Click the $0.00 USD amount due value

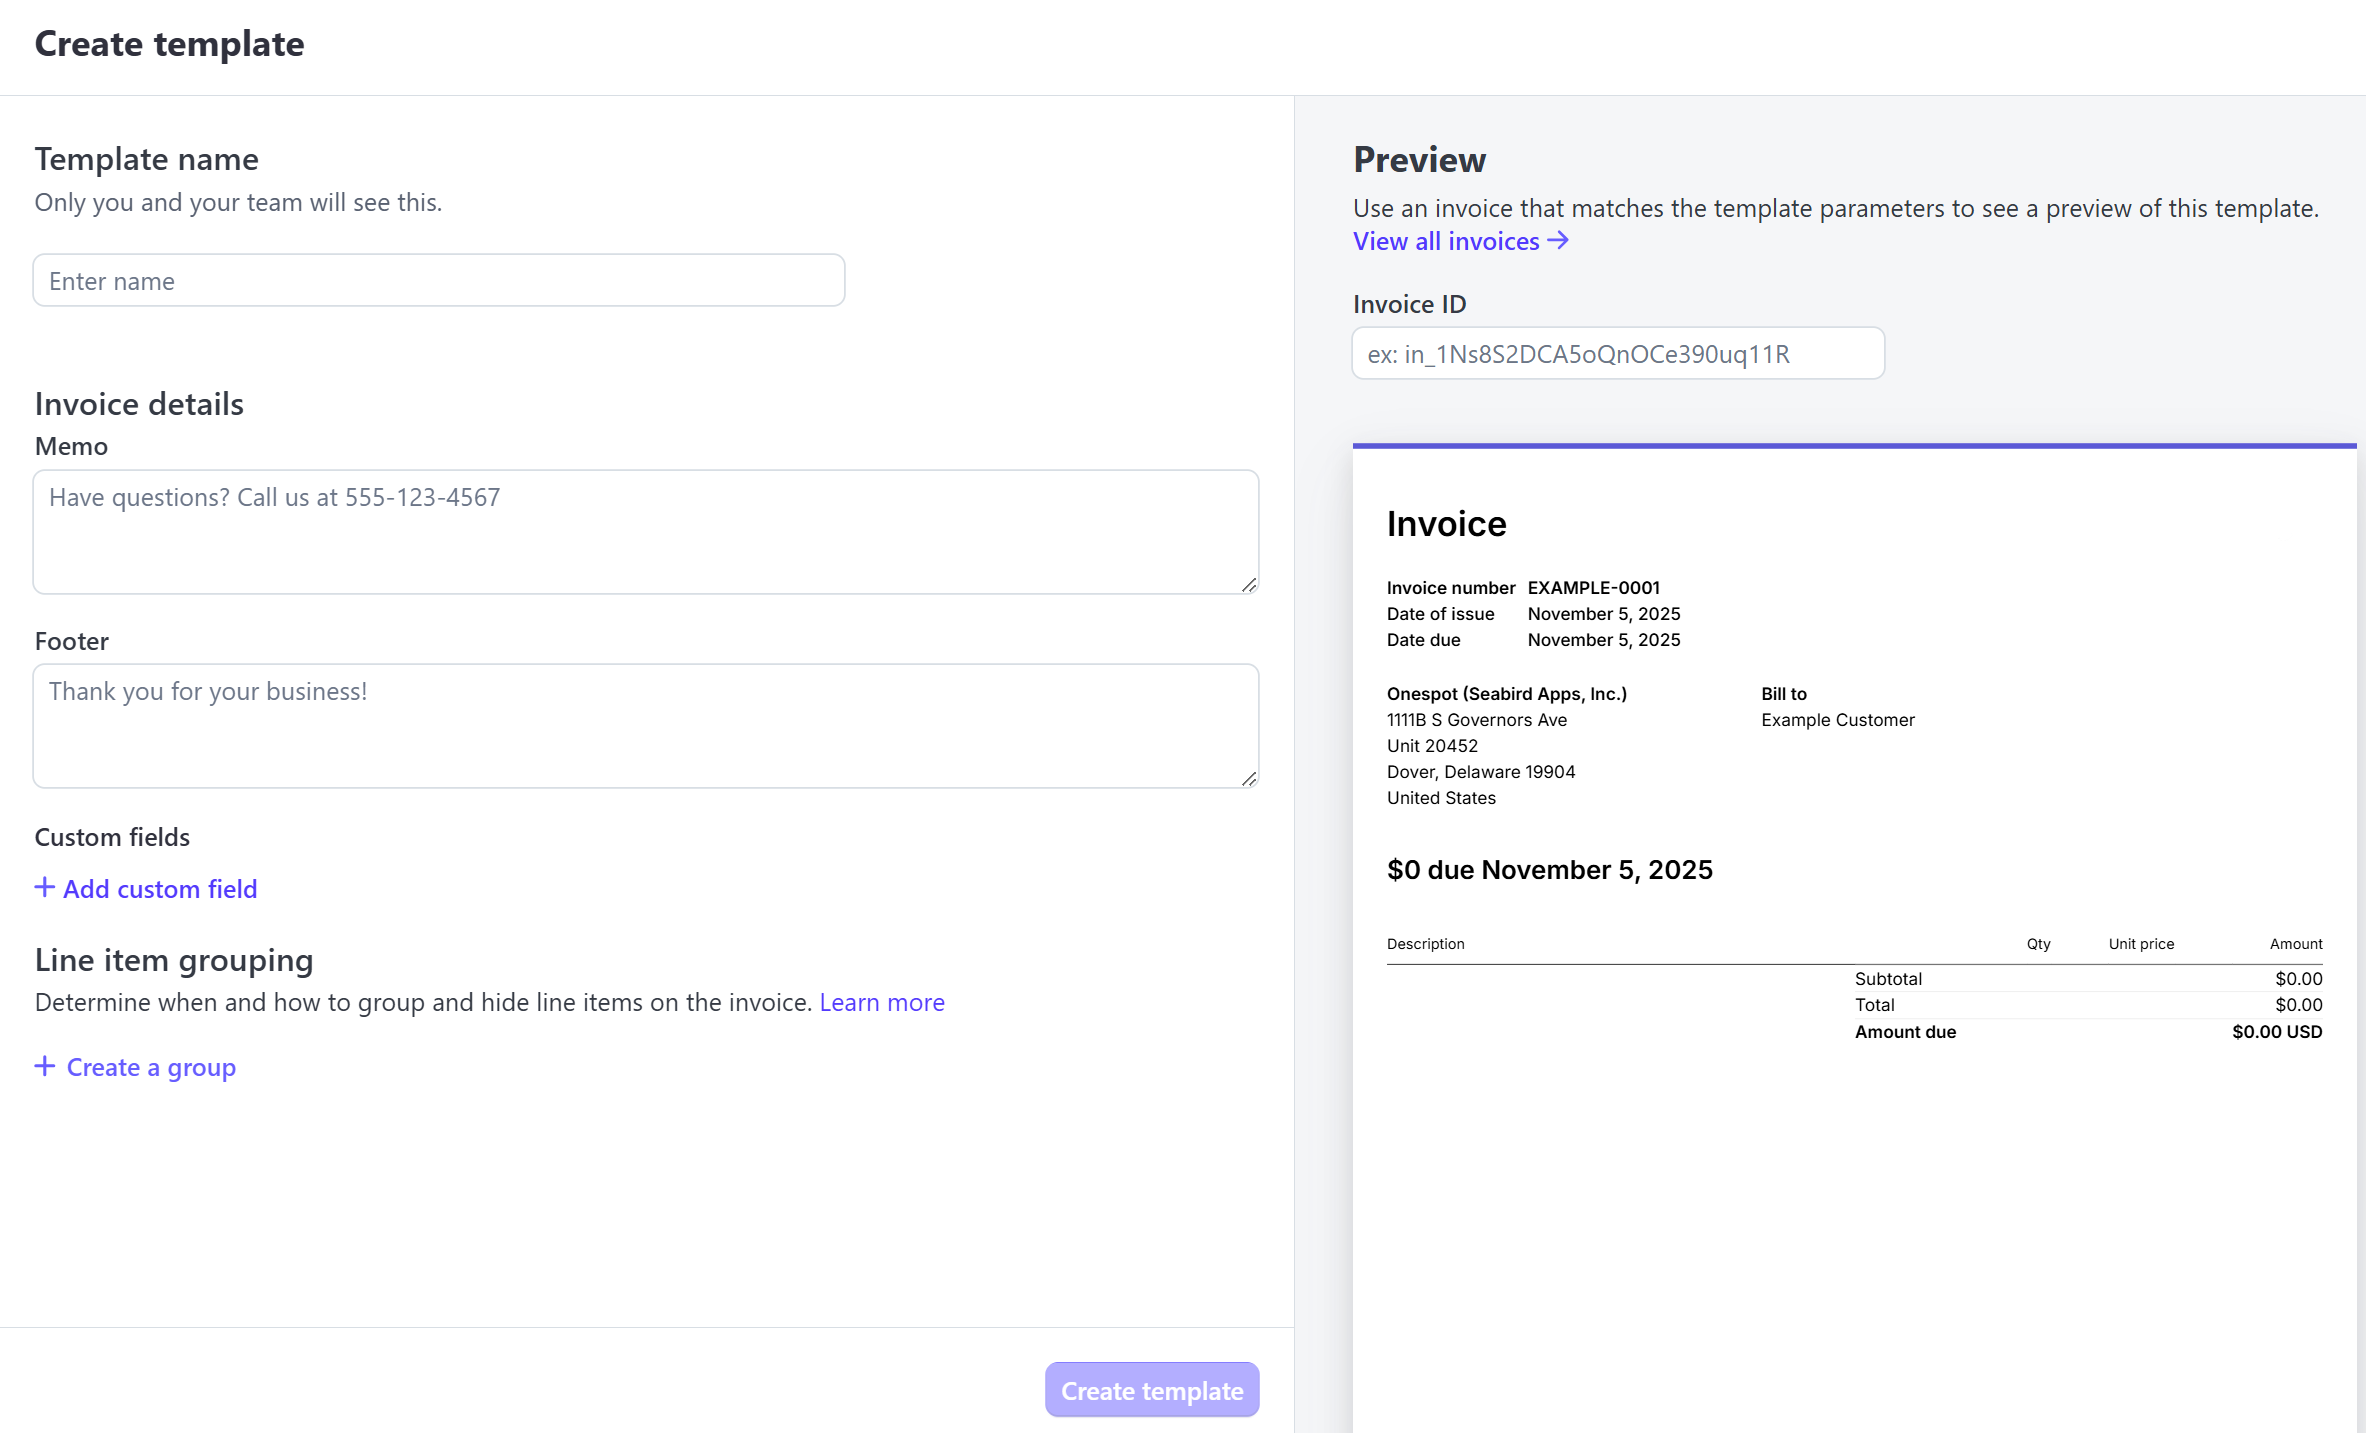[2276, 1032]
